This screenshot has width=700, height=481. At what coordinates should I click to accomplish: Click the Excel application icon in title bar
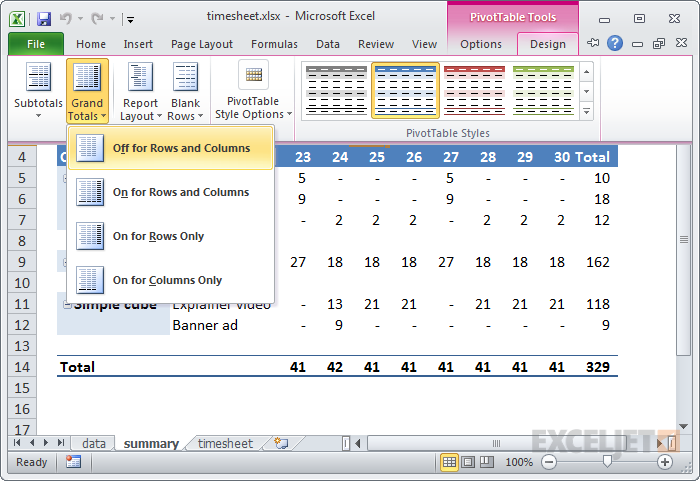(17, 19)
